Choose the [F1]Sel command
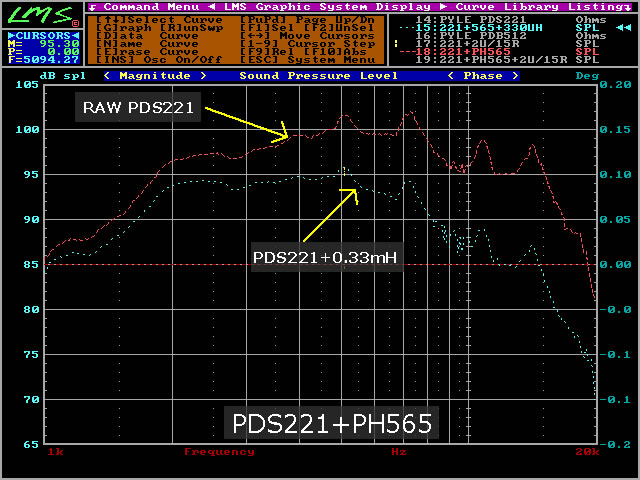Screen dimensions: 640x480 pyautogui.click(x=267, y=28)
